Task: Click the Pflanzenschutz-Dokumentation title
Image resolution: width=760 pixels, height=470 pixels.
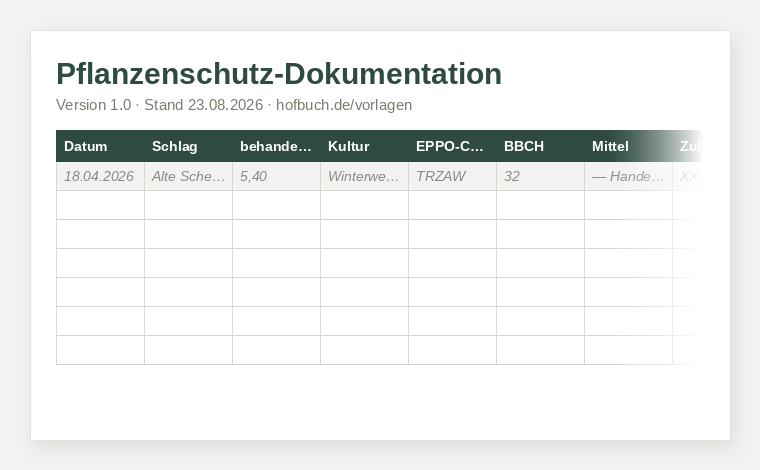Action: 279,74
